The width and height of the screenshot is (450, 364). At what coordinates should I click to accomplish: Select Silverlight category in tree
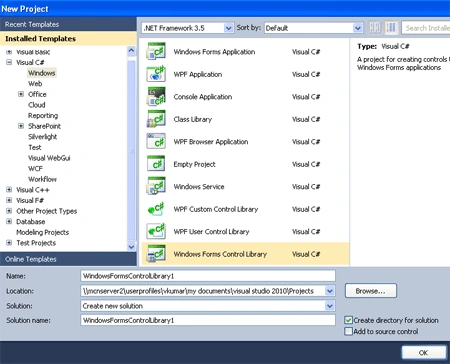[x=43, y=137]
